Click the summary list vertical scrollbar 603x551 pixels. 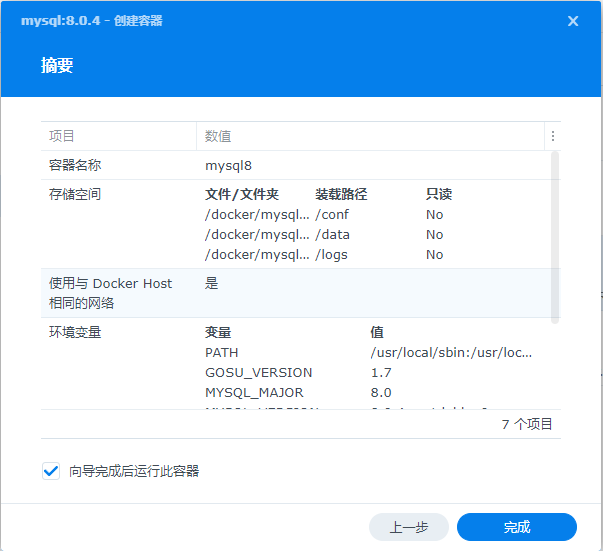pos(555,230)
